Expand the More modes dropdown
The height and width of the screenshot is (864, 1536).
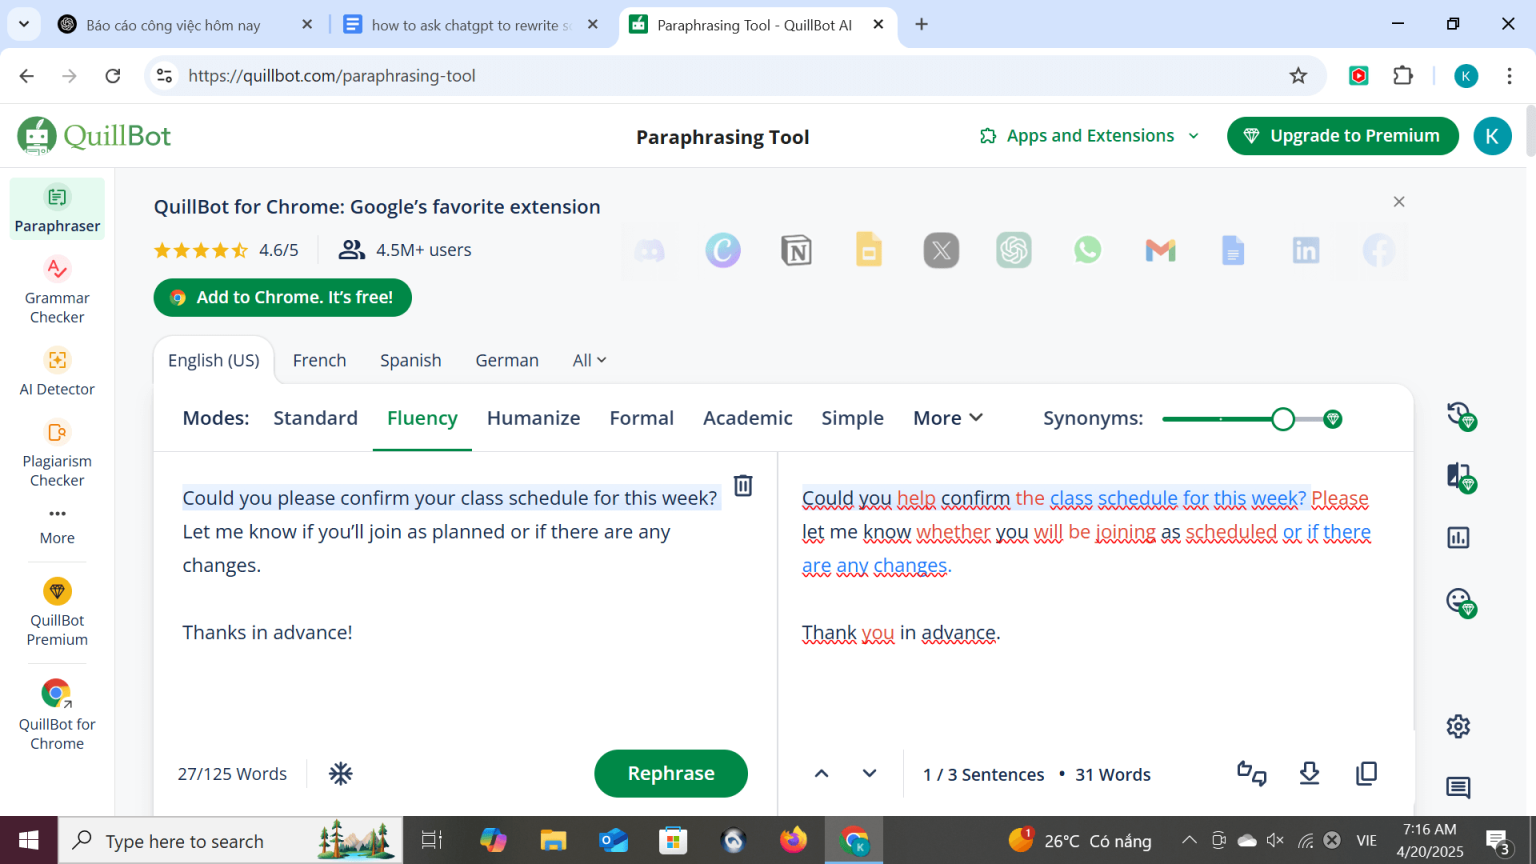[946, 418]
